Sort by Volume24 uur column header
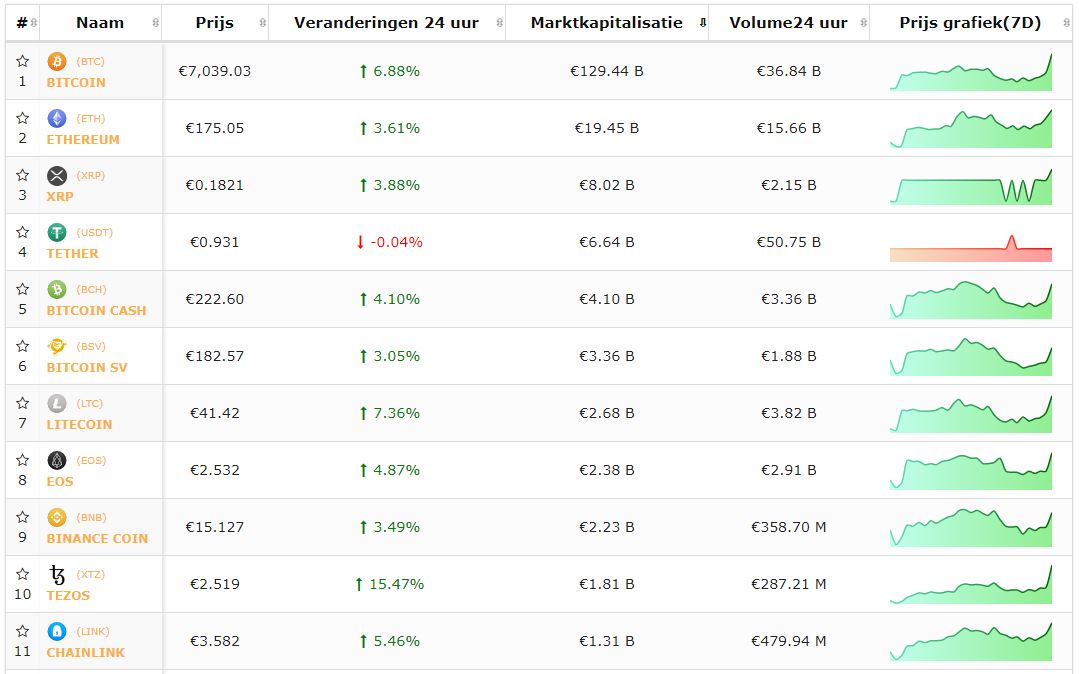The image size is (1079, 674). (x=788, y=23)
